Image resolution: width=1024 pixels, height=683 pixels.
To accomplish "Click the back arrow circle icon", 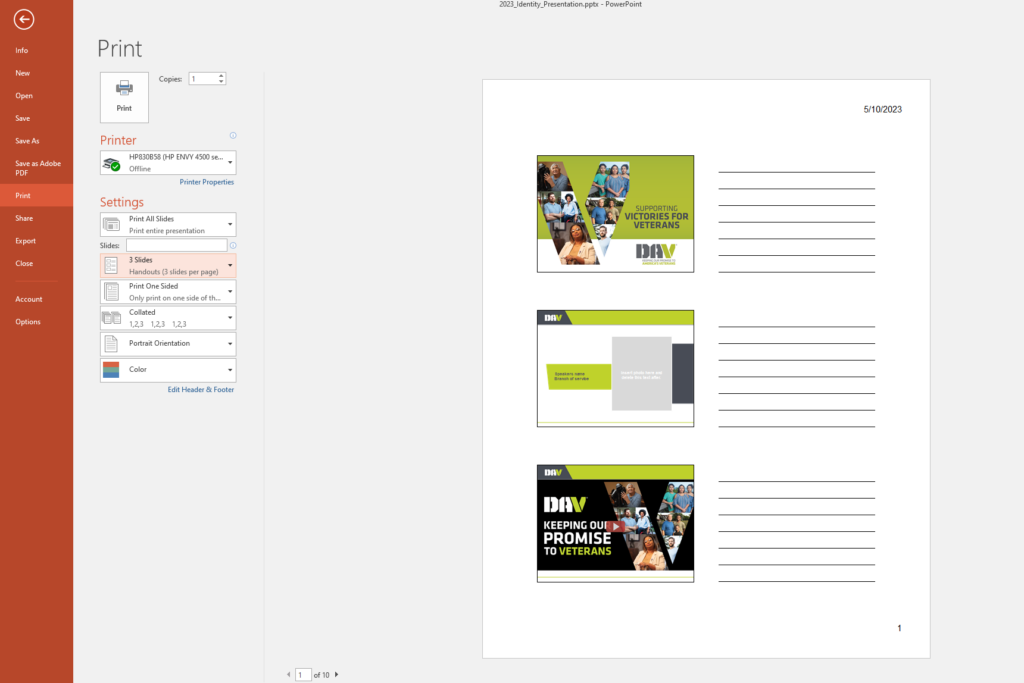I will click(24, 19).
